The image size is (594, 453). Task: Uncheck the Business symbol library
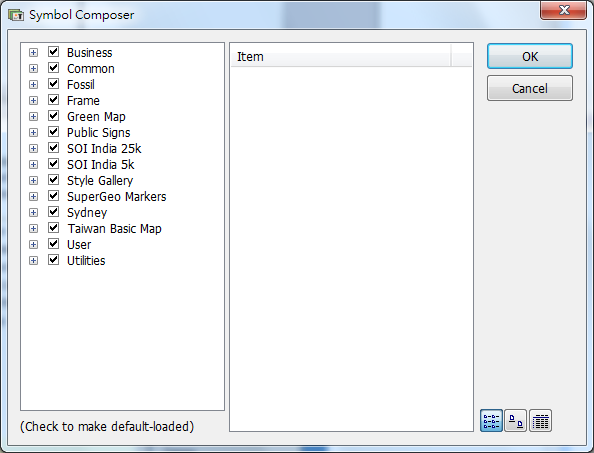(53, 52)
